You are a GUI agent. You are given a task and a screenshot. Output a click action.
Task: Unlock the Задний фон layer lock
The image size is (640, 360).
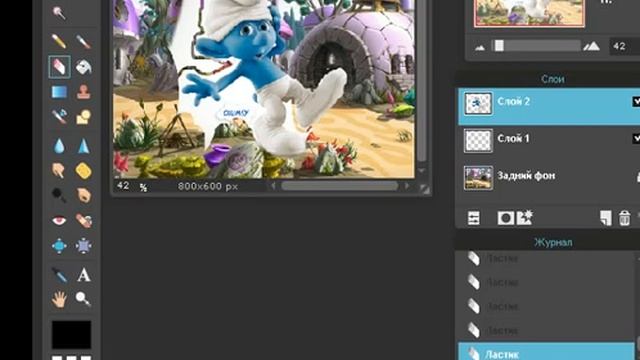coord(638,176)
